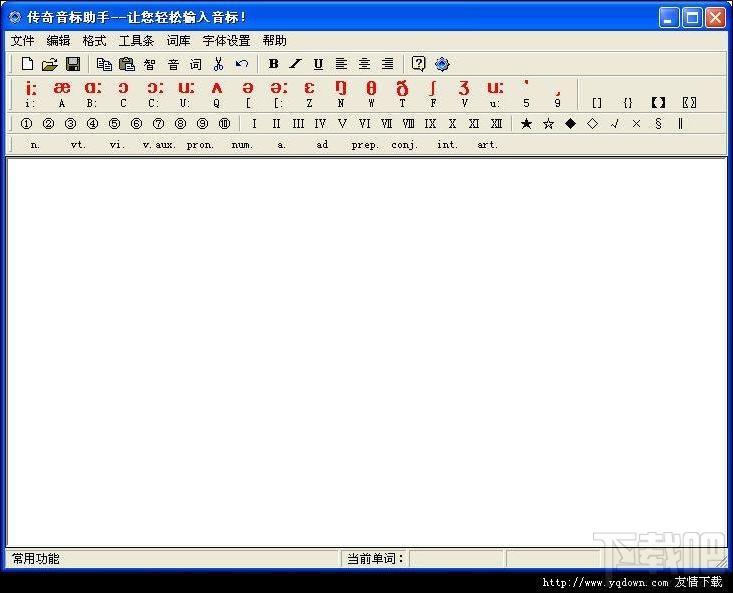Insert the æ phonetic symbol
This screenshot has width=733, height=593.
[x=62, y=94]
